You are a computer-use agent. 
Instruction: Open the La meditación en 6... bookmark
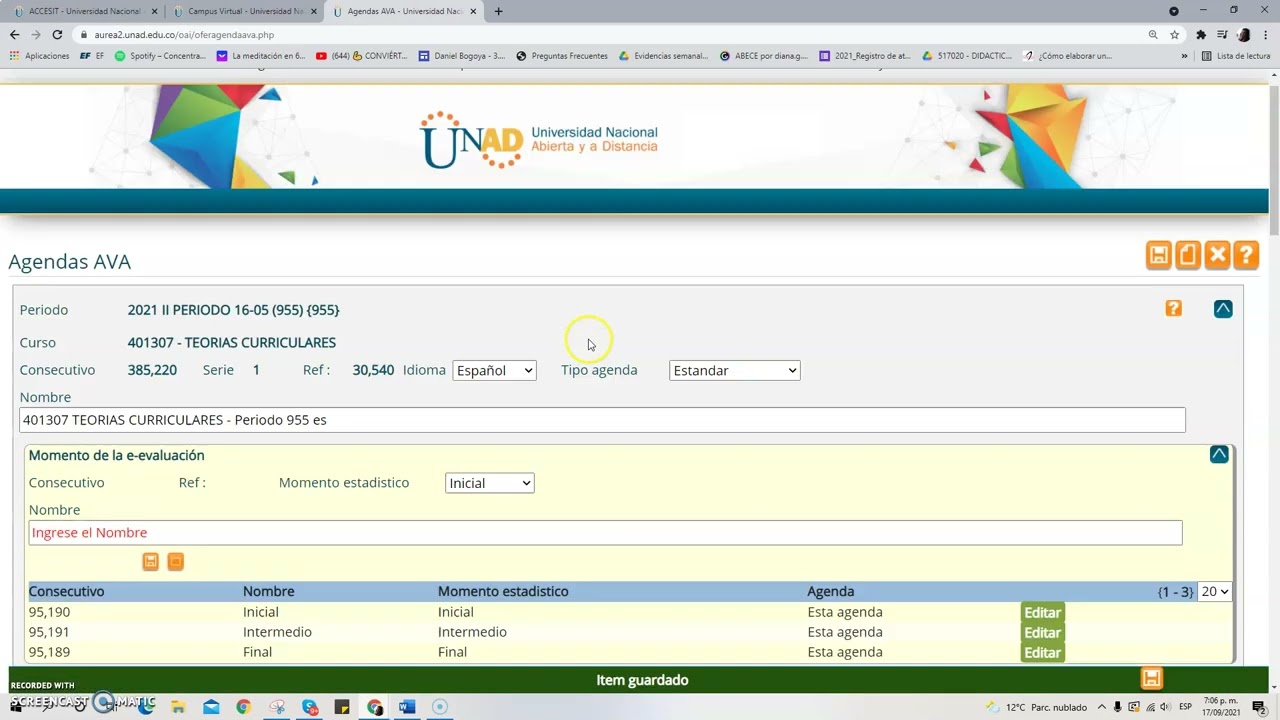261,56
